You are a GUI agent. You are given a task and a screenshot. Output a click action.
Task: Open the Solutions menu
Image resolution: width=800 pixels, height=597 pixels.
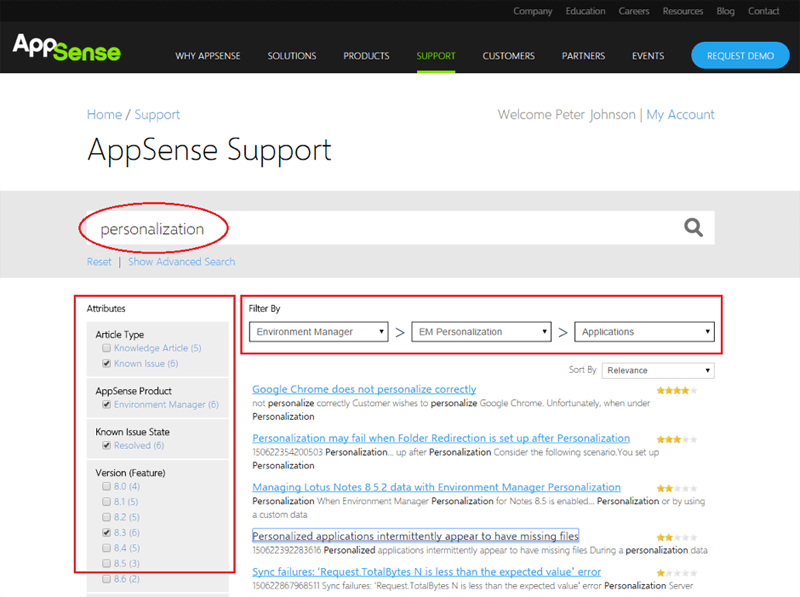pyautogui.click(x=292, y=56)
